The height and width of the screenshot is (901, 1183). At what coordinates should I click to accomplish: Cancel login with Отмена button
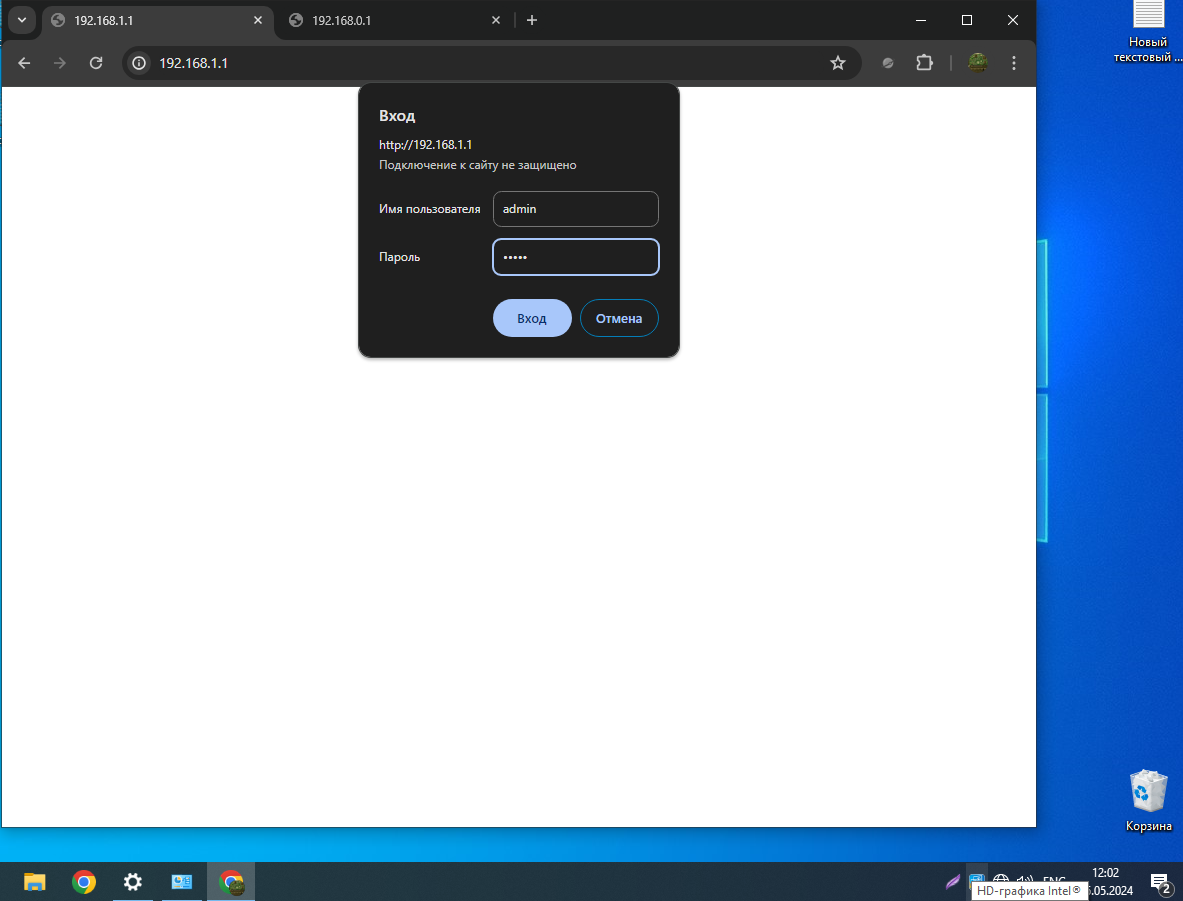tap(619, 318)
